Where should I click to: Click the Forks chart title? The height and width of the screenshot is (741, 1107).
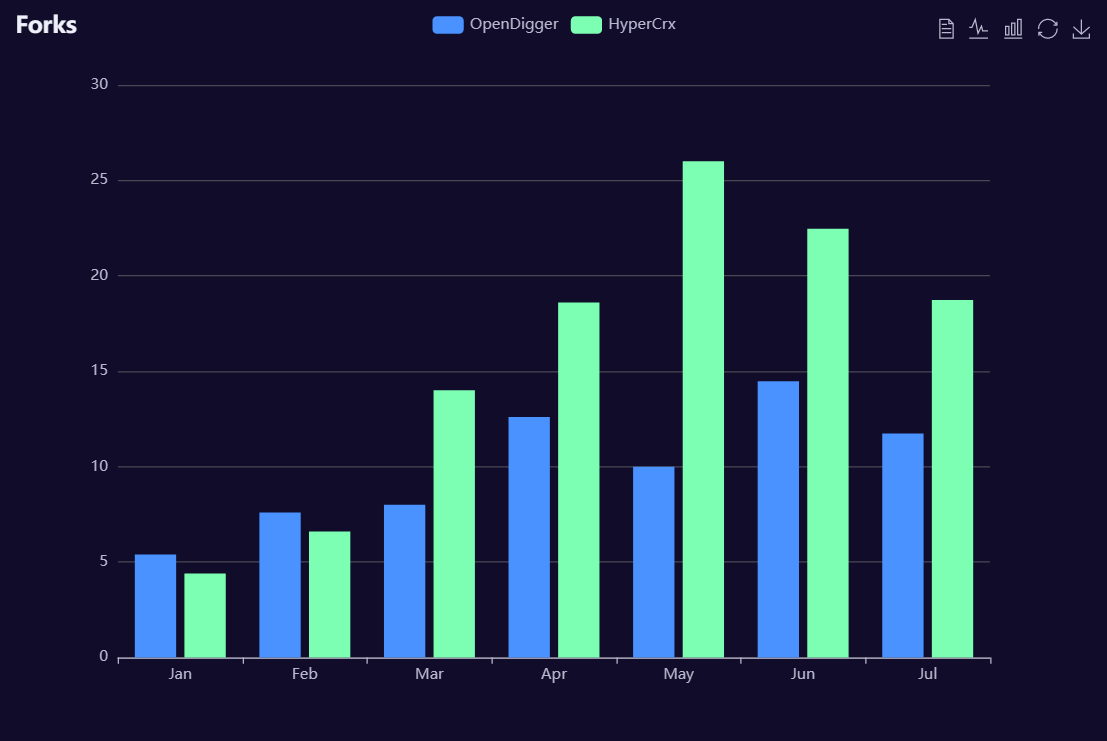coord(45,24)
